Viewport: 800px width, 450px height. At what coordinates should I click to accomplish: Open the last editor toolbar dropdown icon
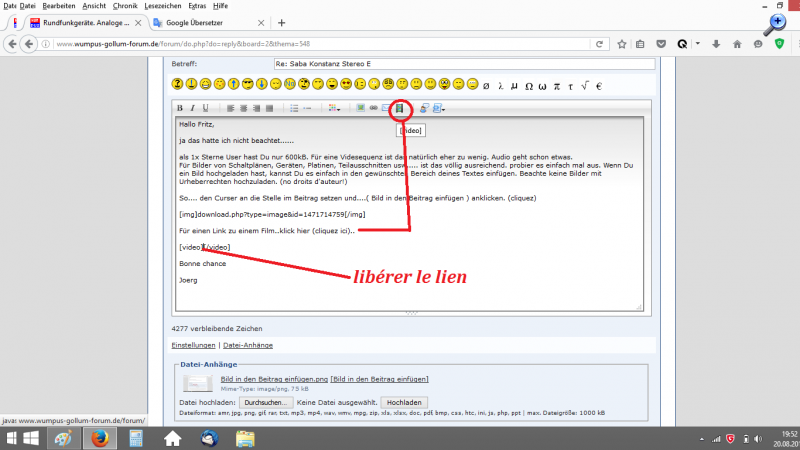440,107
